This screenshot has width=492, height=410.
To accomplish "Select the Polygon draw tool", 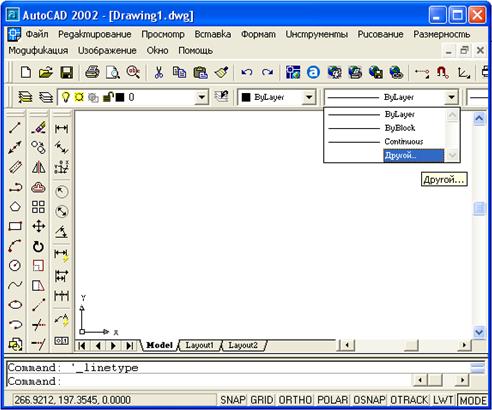I will [15, 206].
